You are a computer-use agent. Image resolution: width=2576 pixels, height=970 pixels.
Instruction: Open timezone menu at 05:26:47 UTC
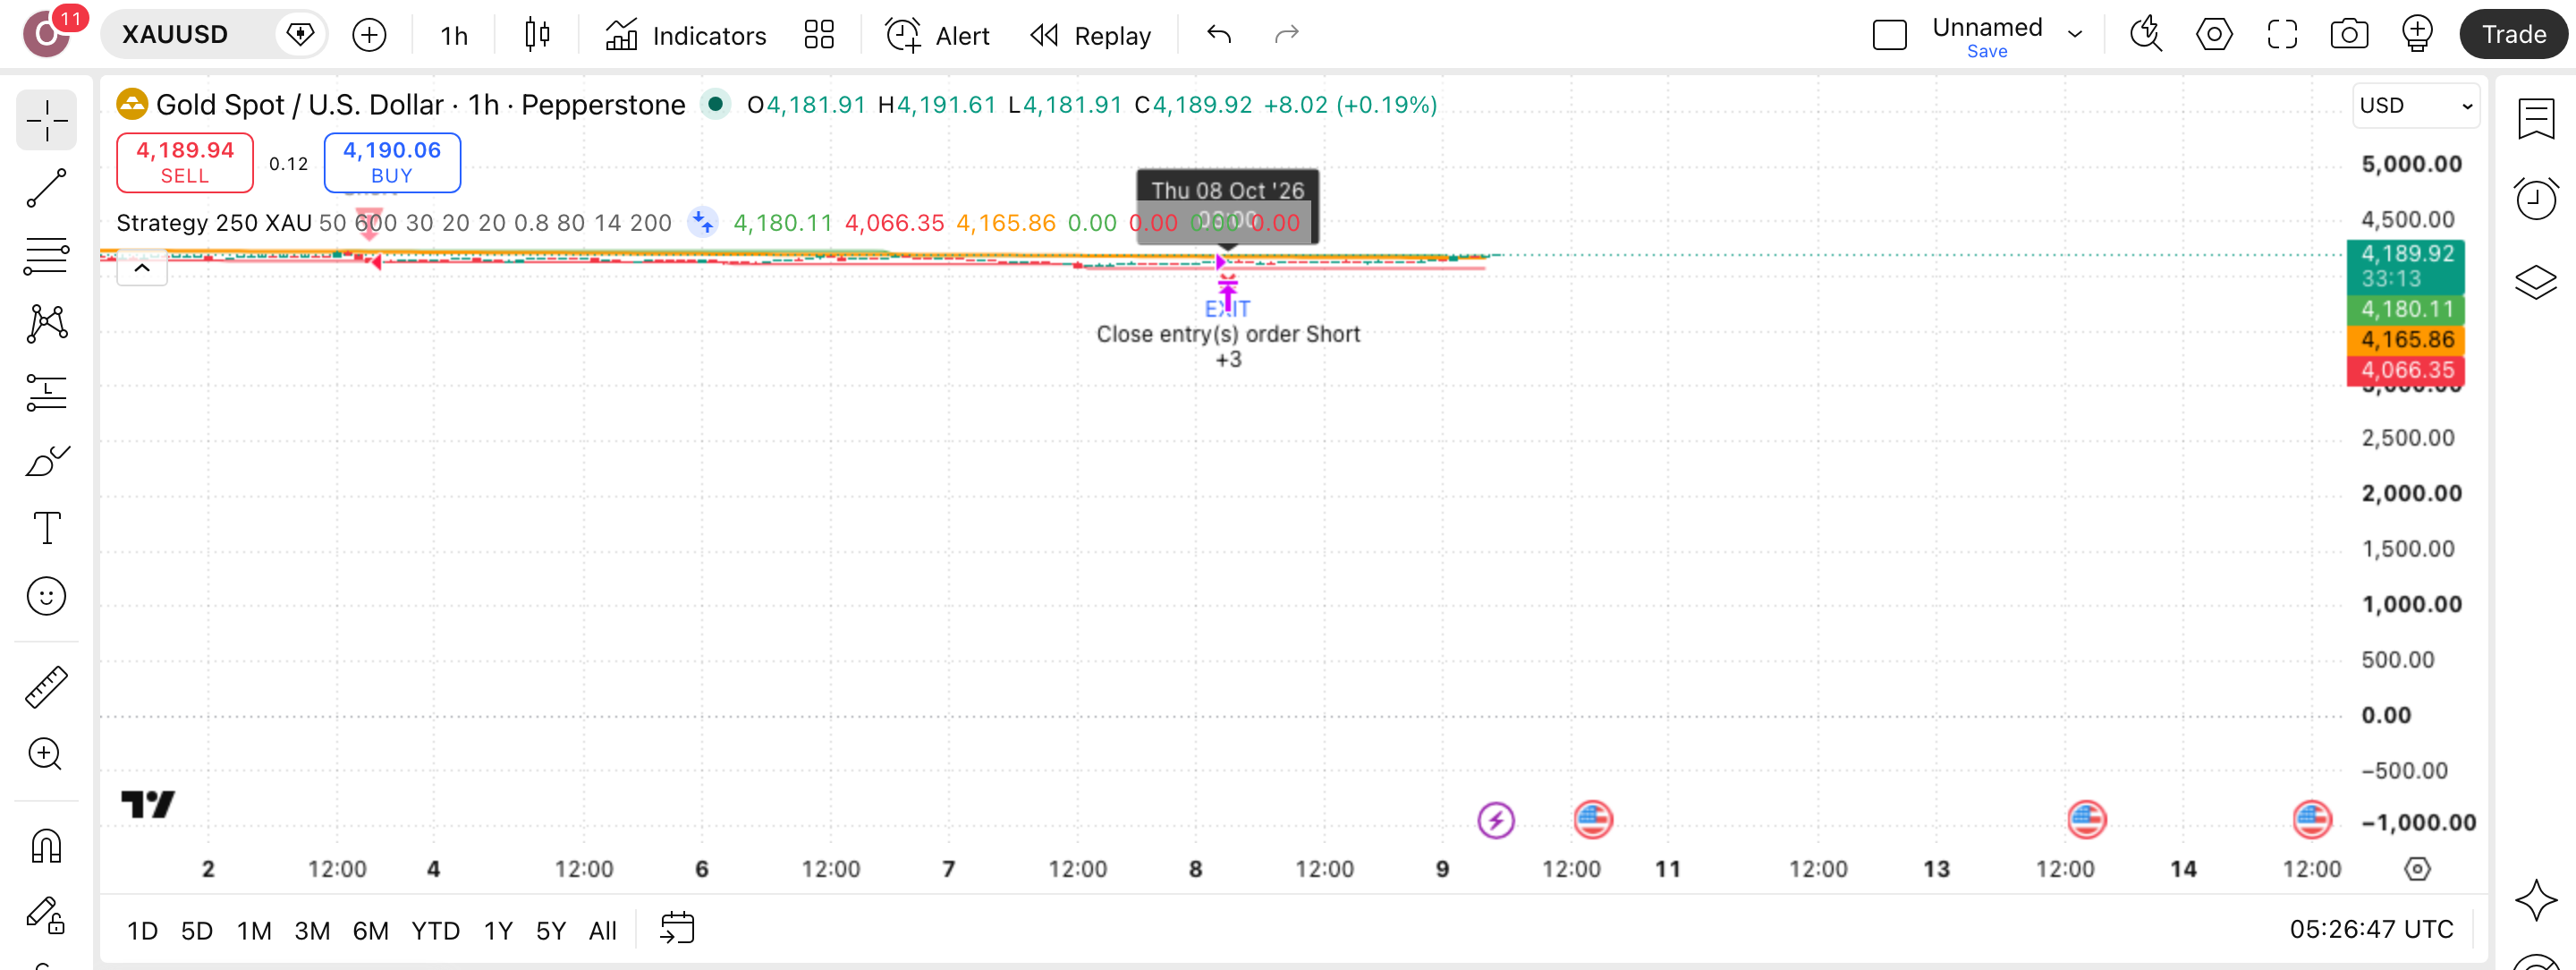(2371, 930)
